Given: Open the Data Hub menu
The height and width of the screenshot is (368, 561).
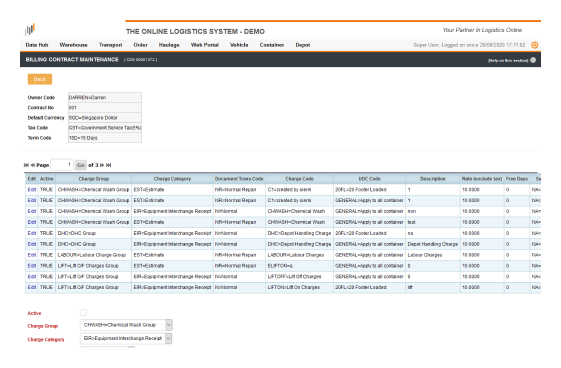Looking at the screenshot, I should (37, 45).
